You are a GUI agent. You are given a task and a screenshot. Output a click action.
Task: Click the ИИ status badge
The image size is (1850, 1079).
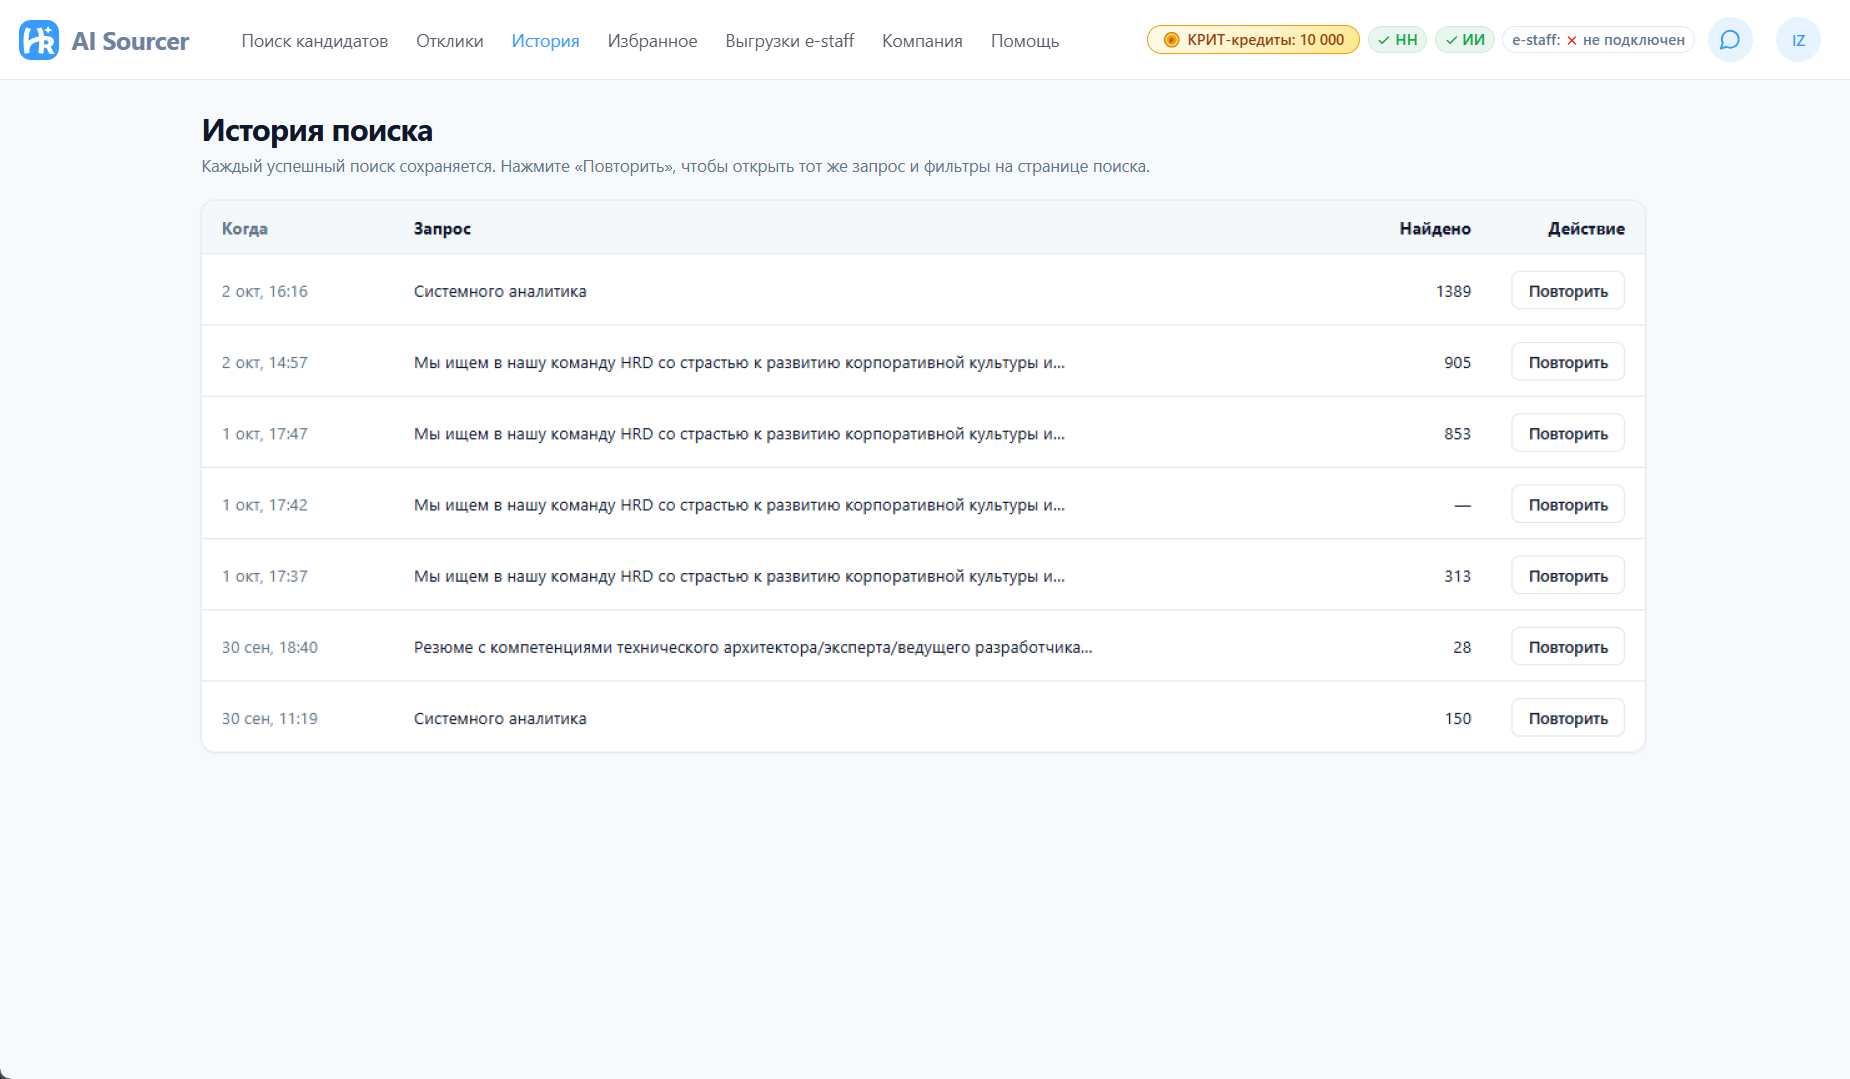coord(1465,40)
